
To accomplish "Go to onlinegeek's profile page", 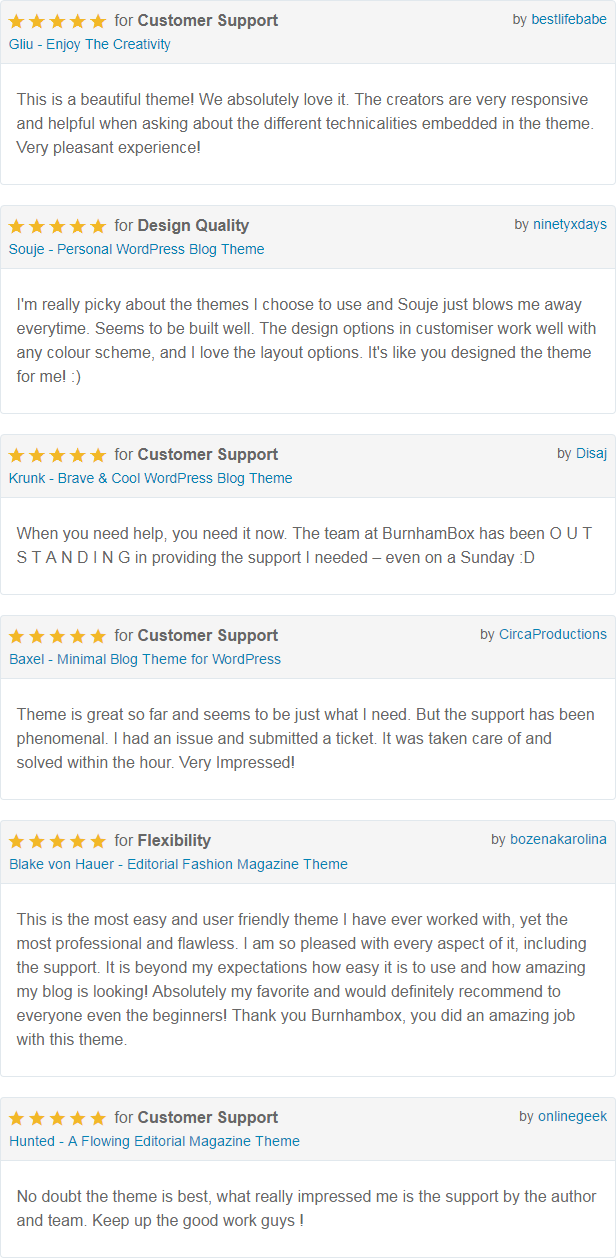I will point(572,1116).
